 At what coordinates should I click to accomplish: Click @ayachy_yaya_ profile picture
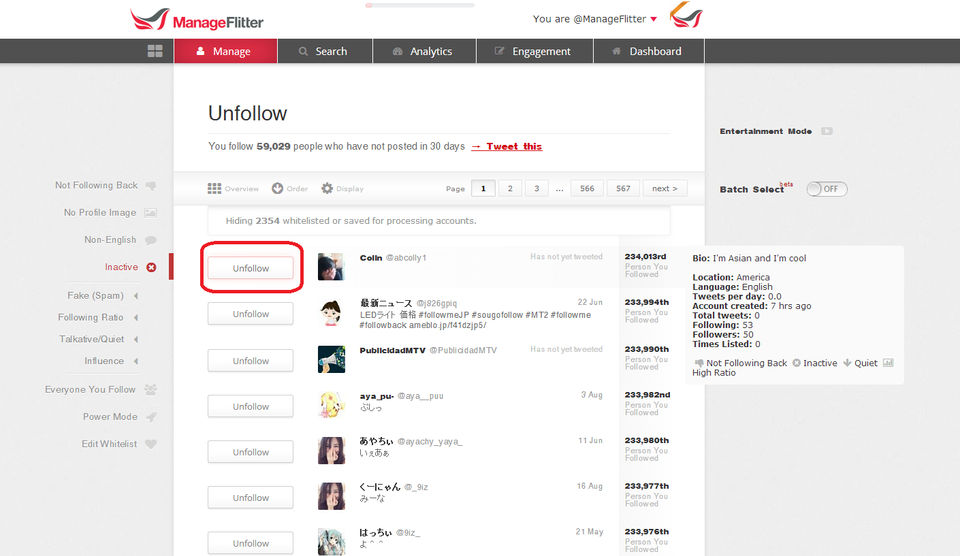(331, 451)
